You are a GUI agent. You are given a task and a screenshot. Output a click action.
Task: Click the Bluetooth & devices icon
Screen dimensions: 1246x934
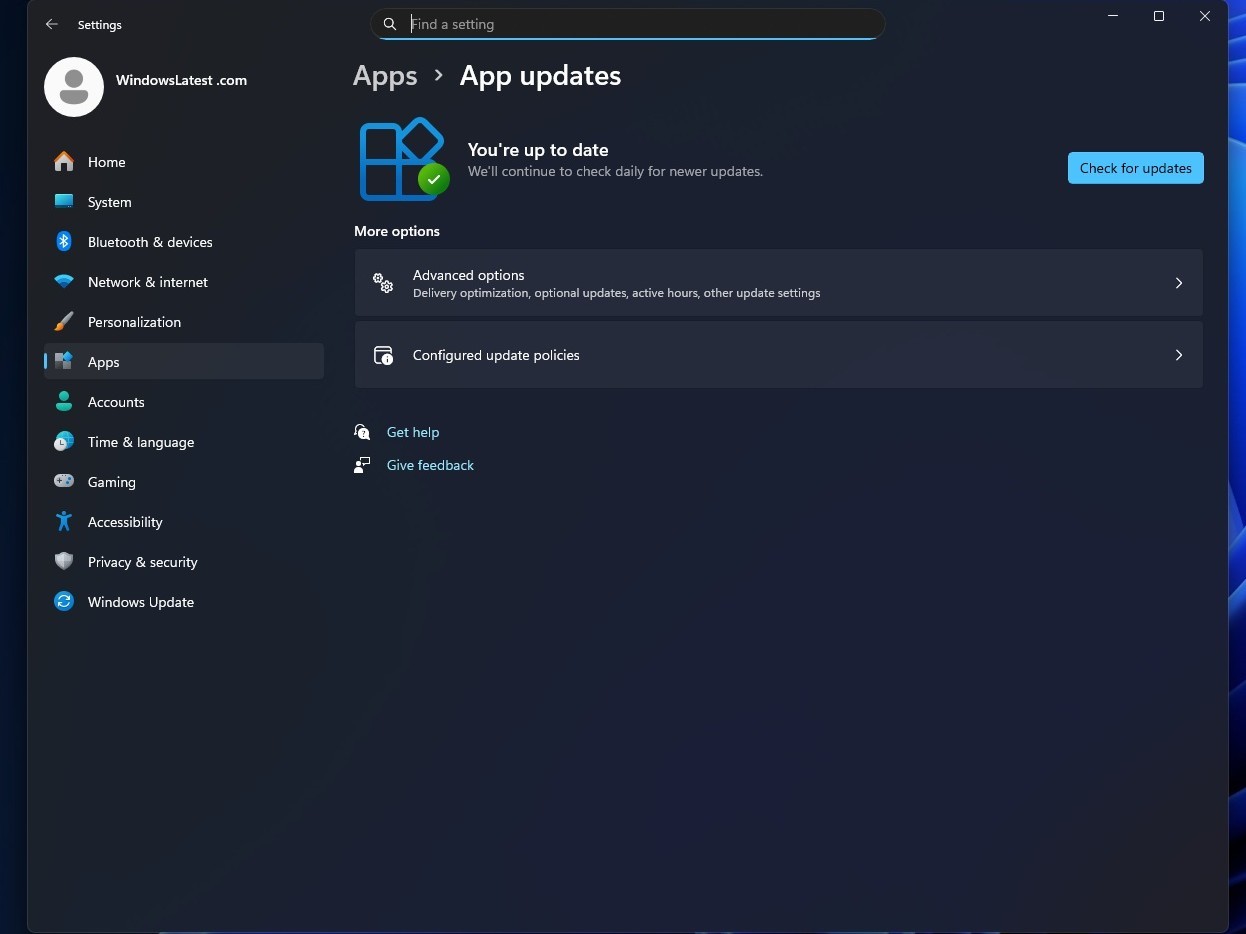[64, 242]
